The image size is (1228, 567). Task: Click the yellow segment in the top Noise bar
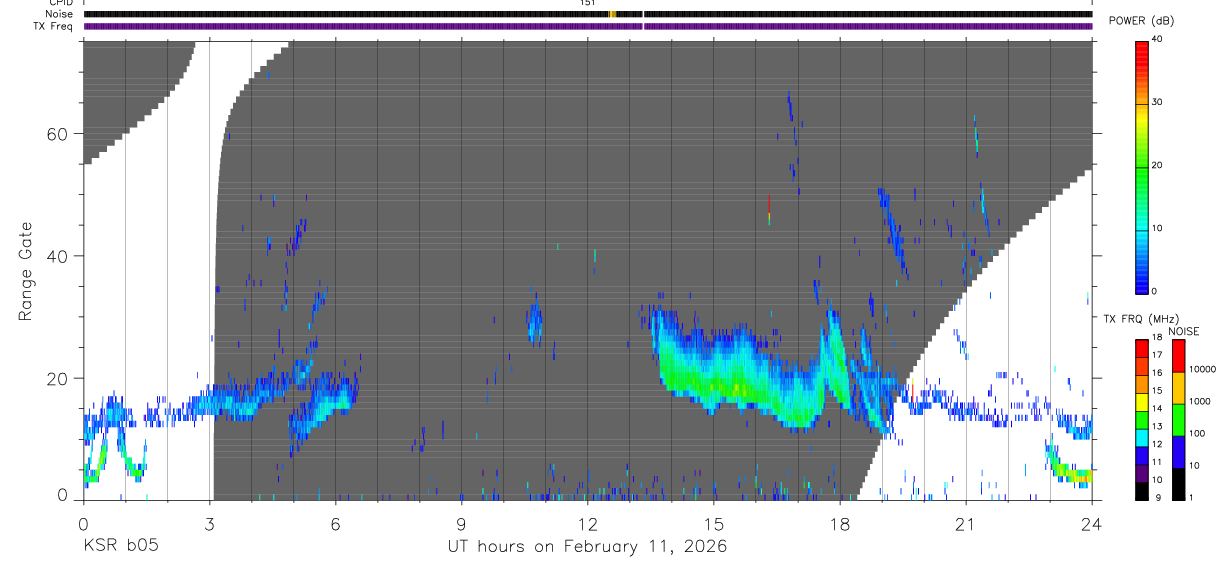[x=611, y=14]
